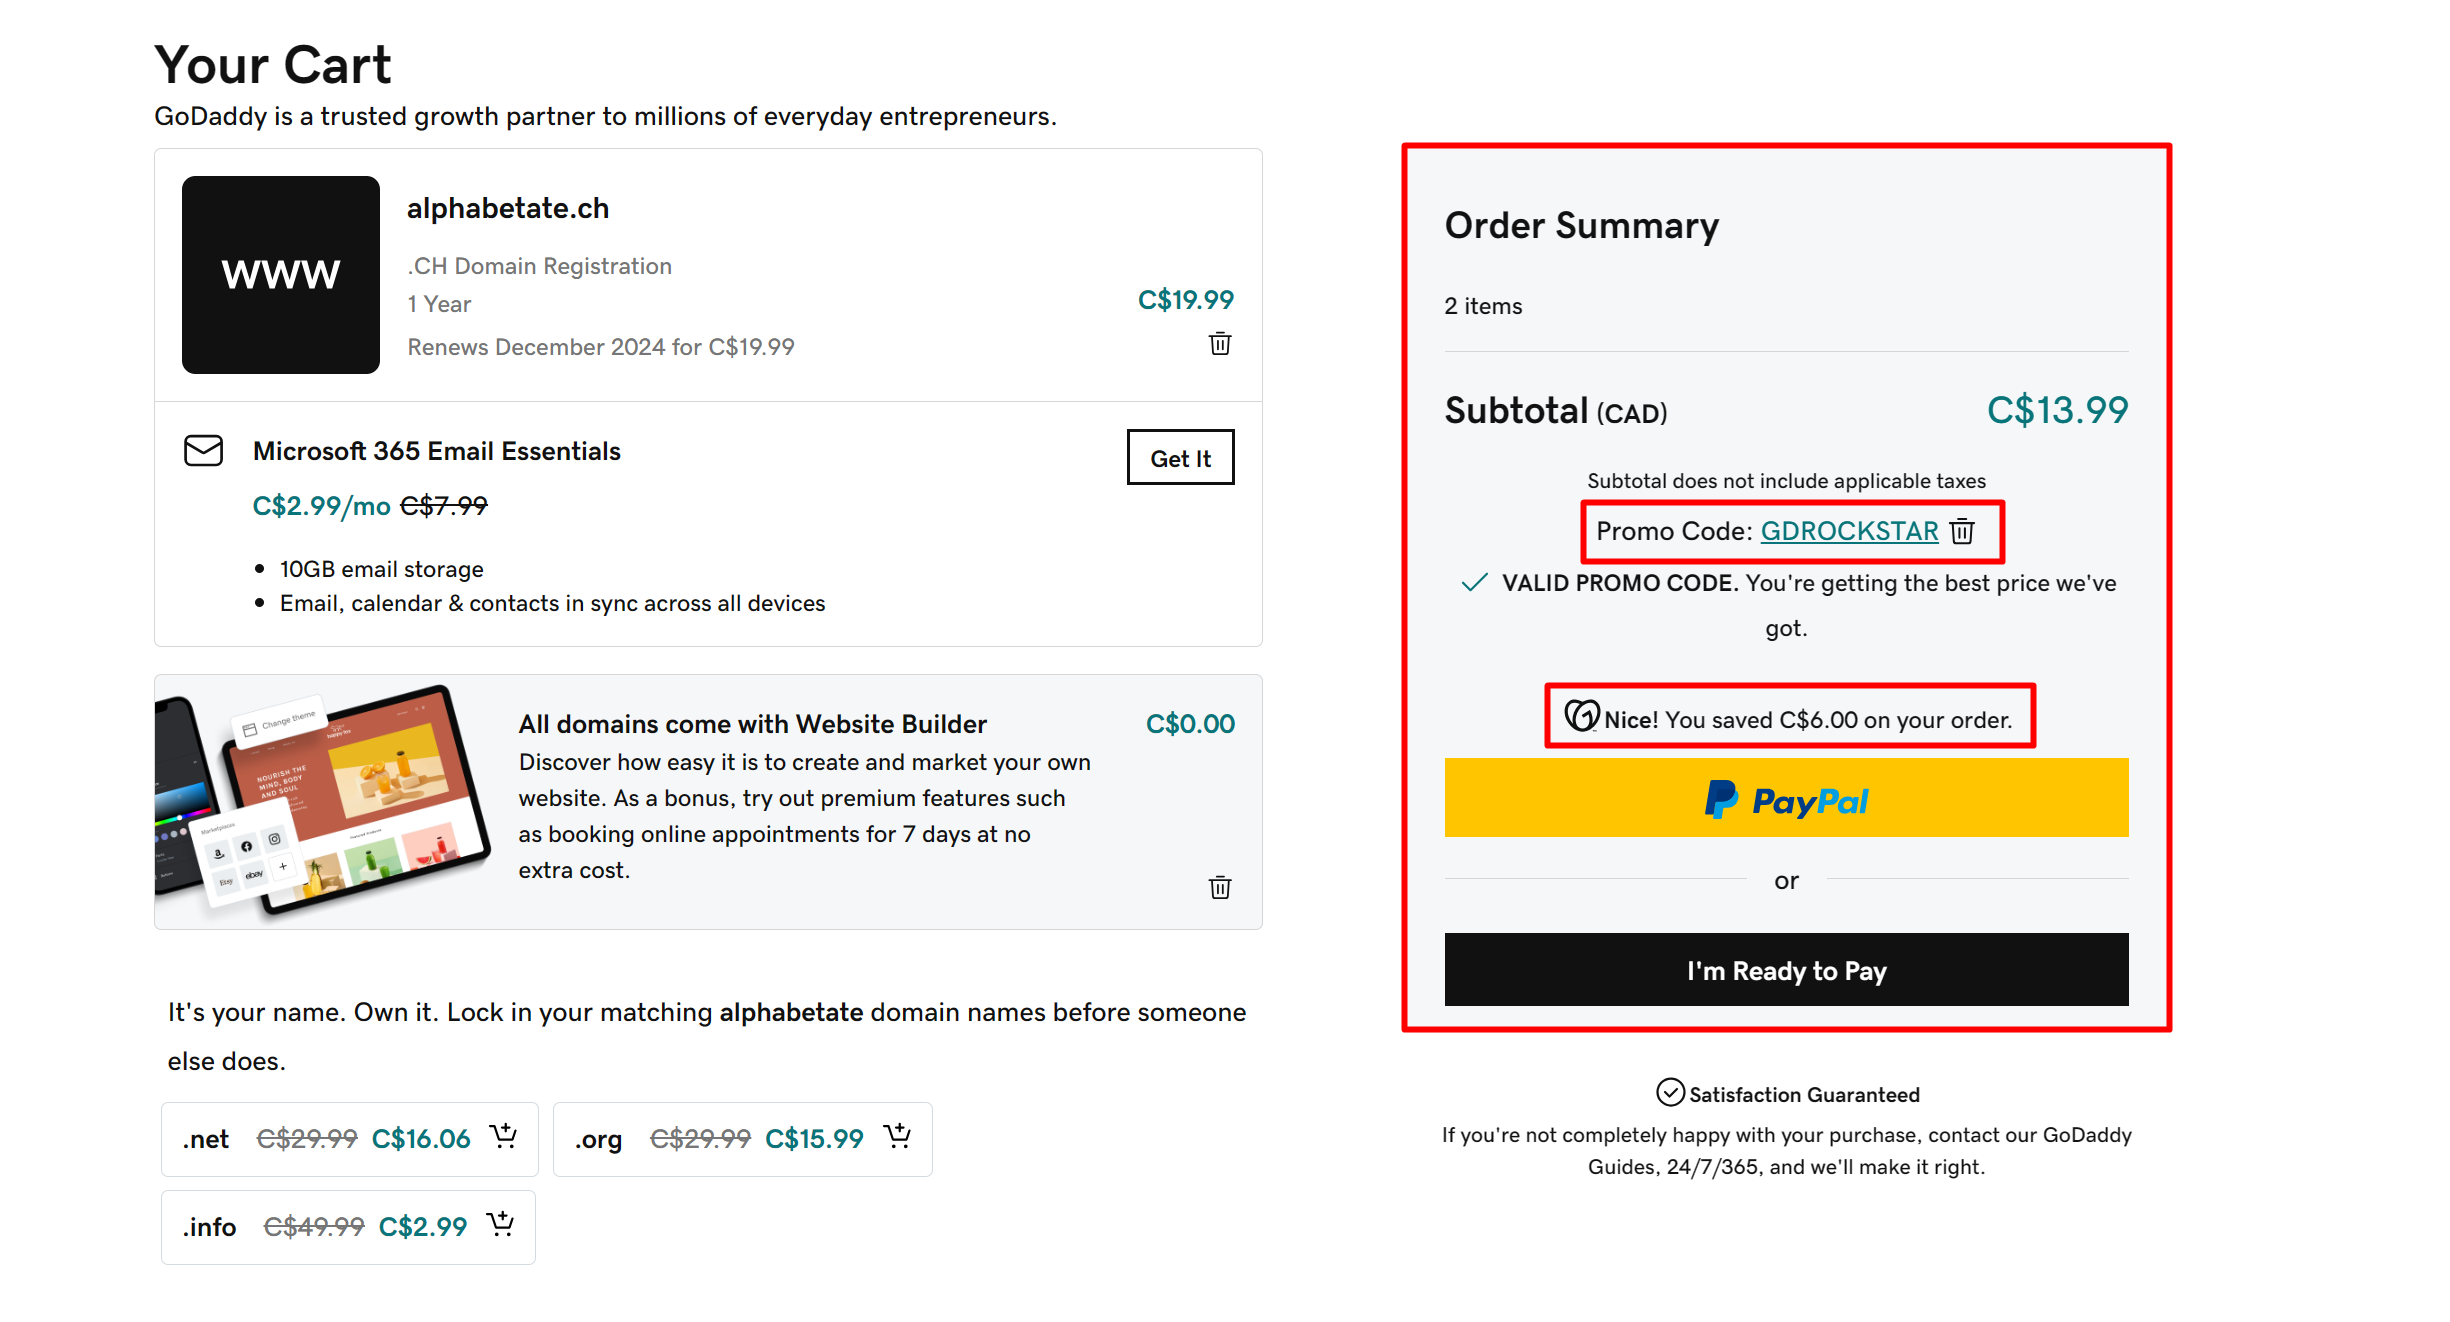Delete the Website Builder item via trash icon
2450x1322 pixels.
[1219, 887]
